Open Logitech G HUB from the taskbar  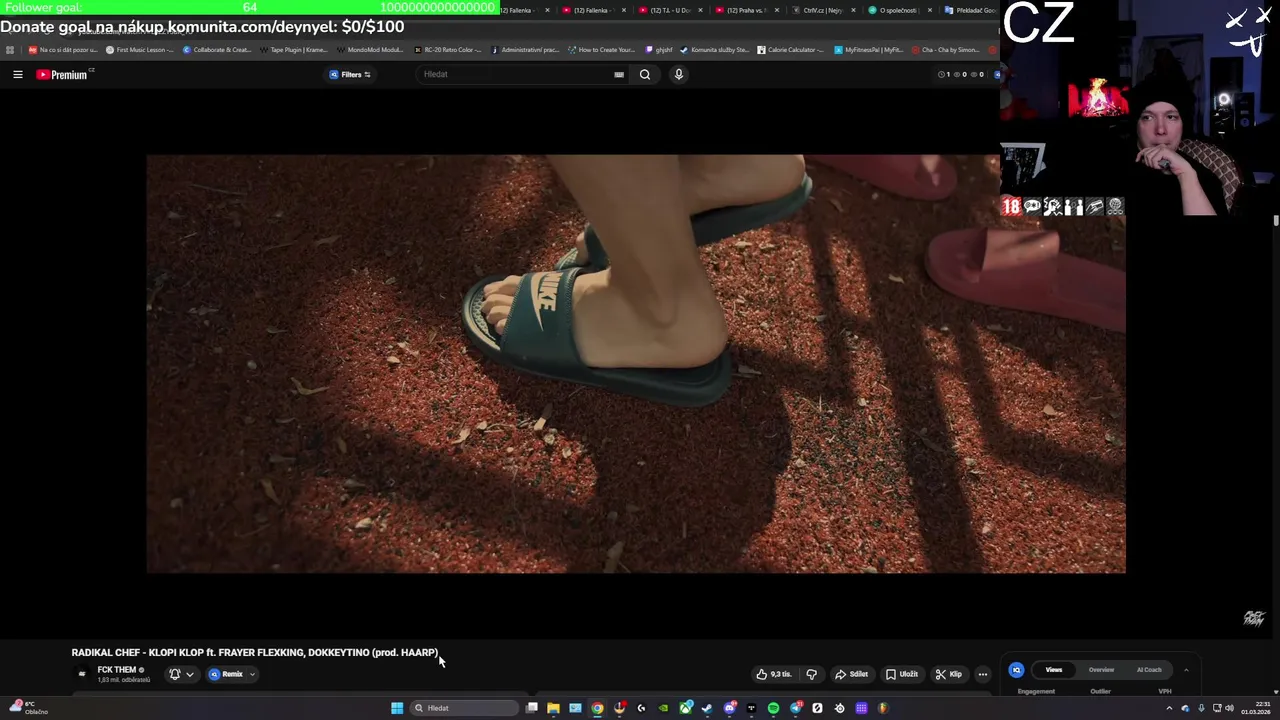[x=641, y=708]
